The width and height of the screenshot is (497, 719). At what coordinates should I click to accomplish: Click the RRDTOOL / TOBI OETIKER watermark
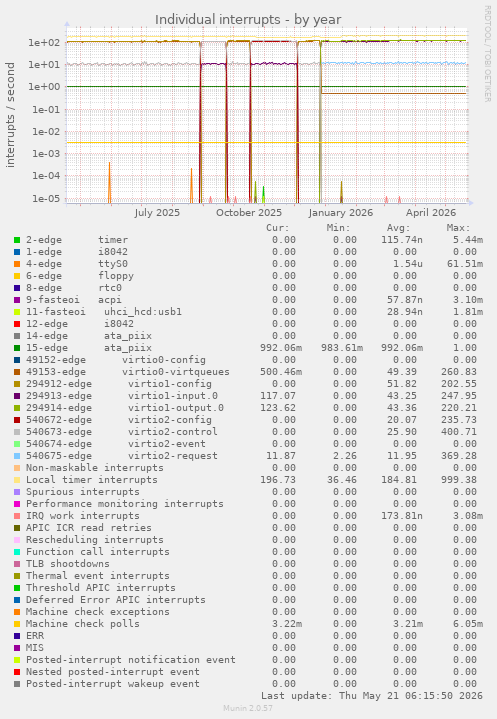487,54
